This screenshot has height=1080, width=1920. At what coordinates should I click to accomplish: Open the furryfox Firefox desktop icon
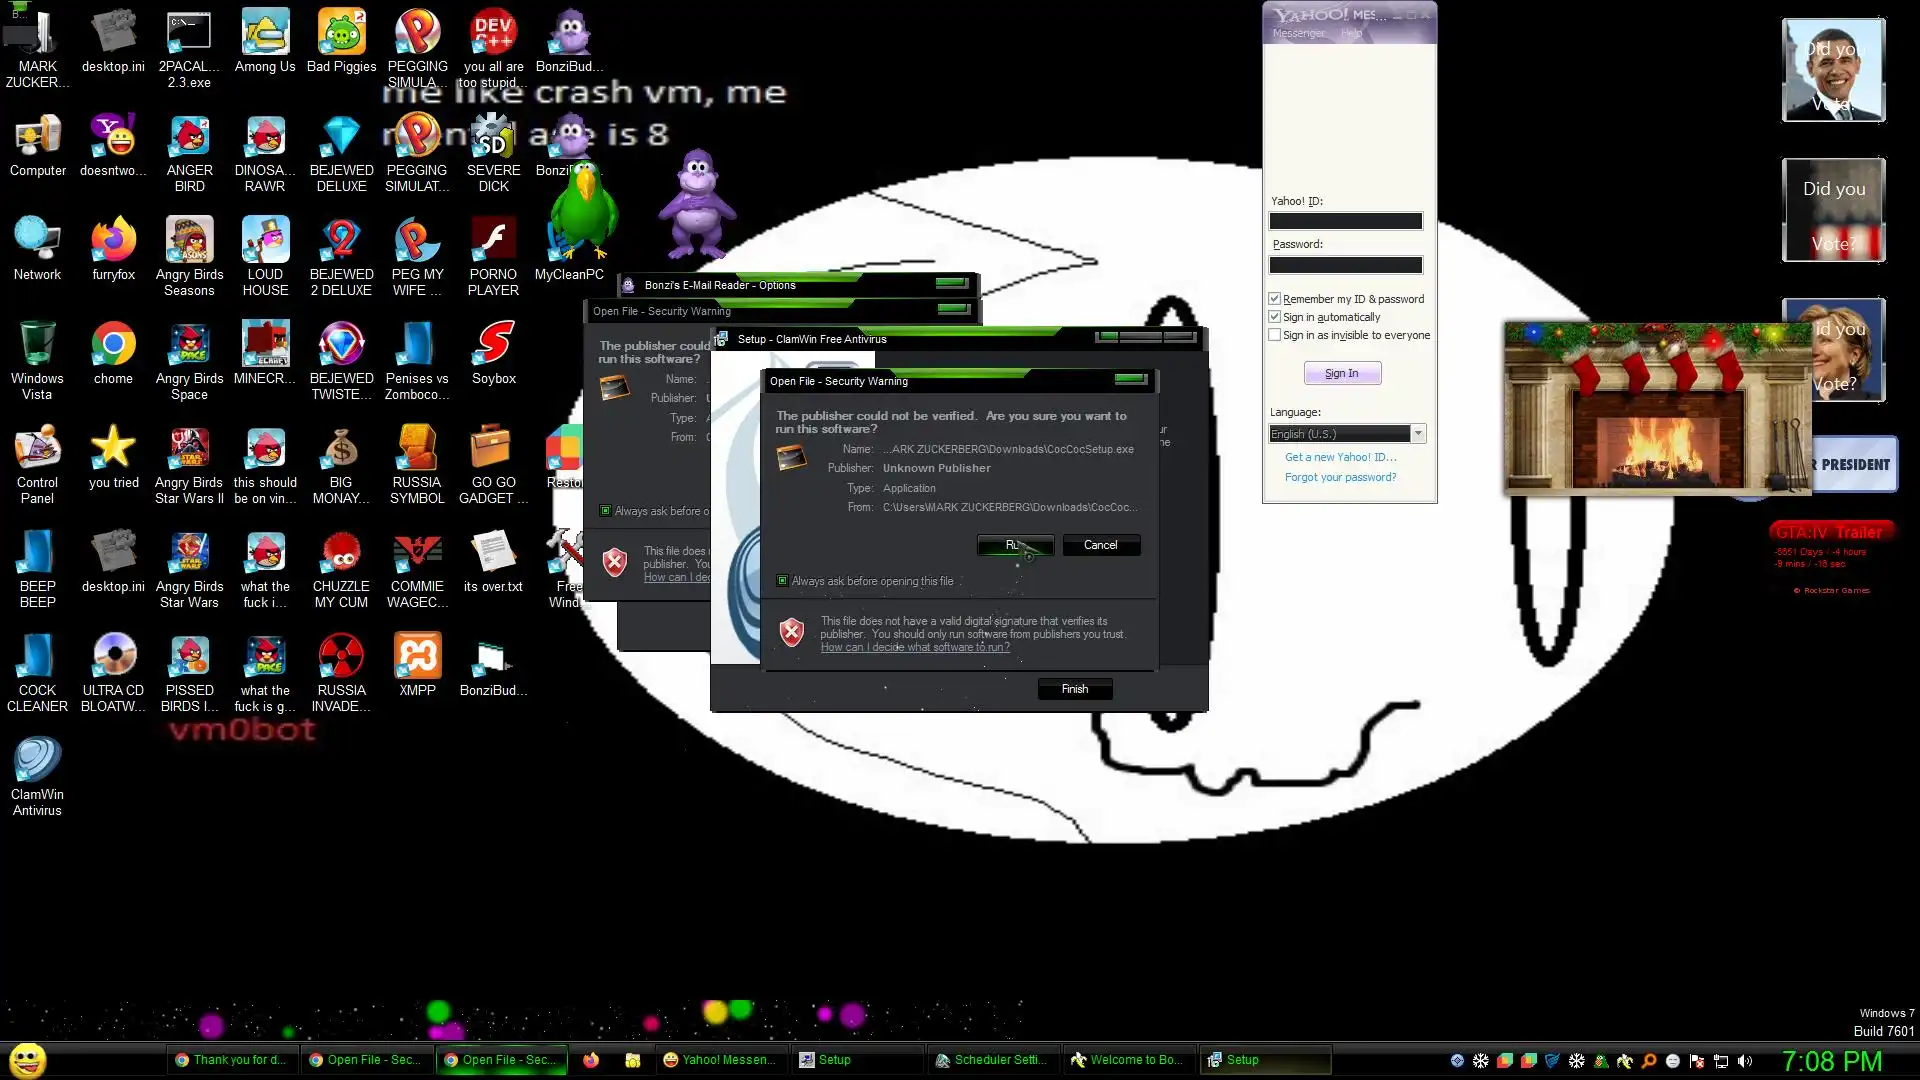[x=113, y=241]
